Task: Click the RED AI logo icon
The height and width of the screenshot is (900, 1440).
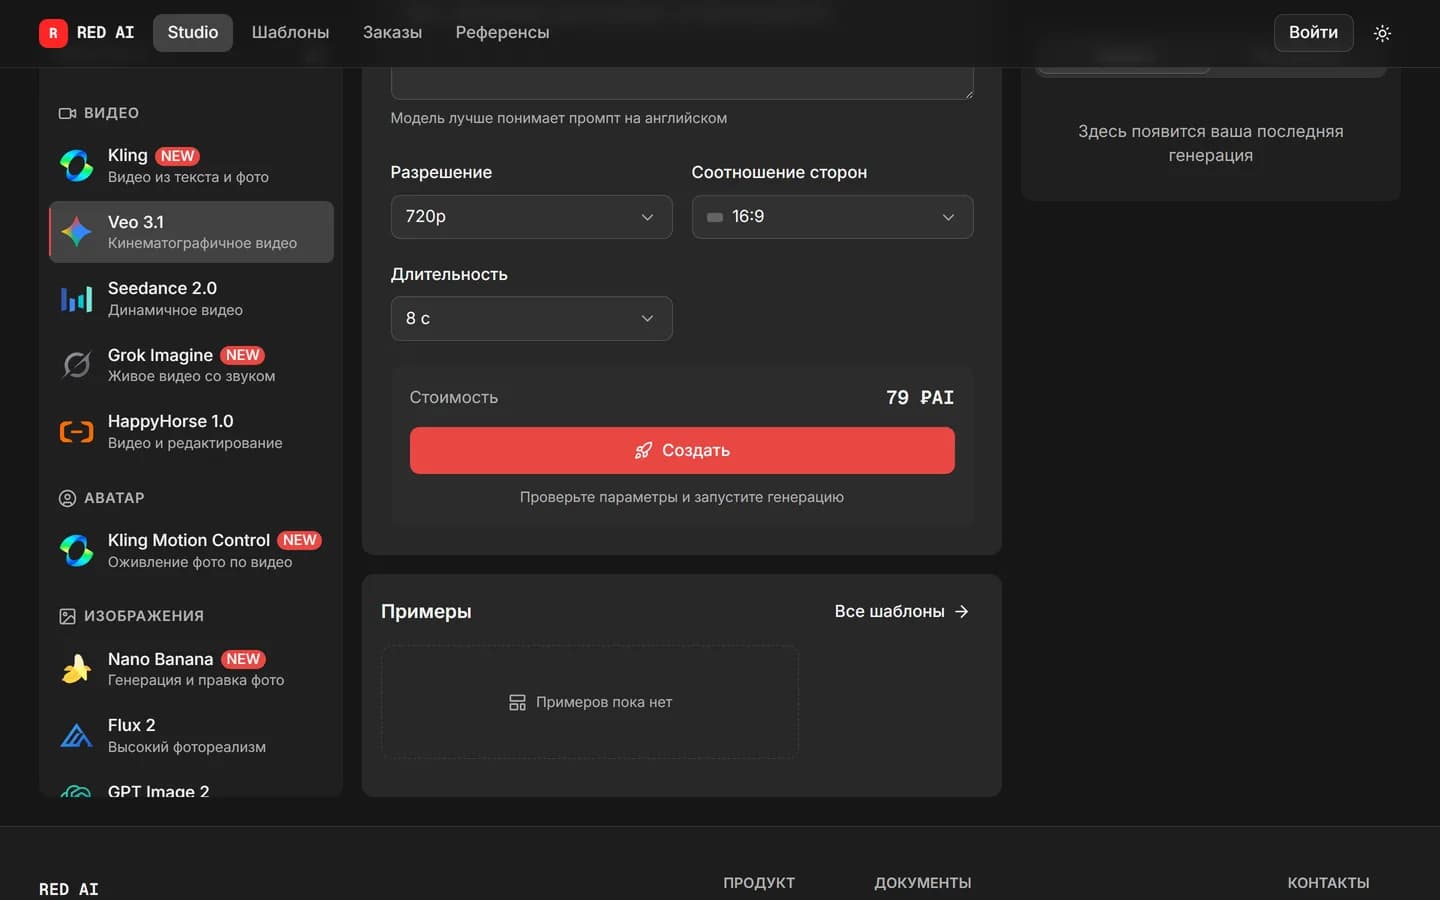Action: click(53, 33)
